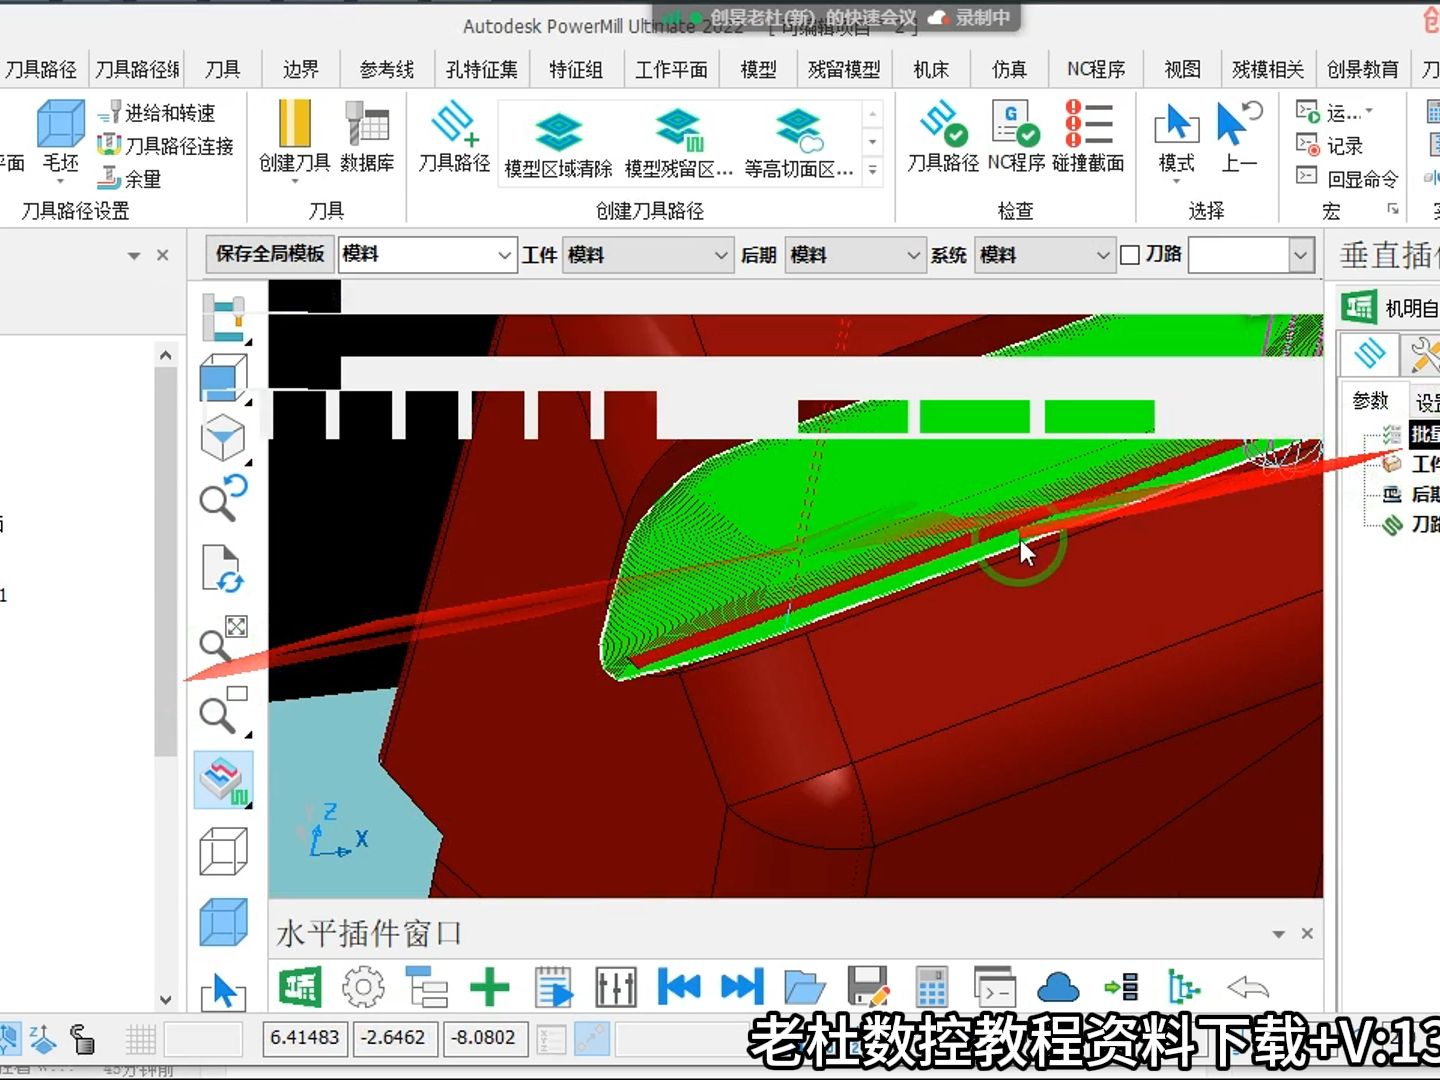Screen dimensions: 1440x1080
Task: Click the zoom magnifier with rotate arrow
Action: pos(223,498)
